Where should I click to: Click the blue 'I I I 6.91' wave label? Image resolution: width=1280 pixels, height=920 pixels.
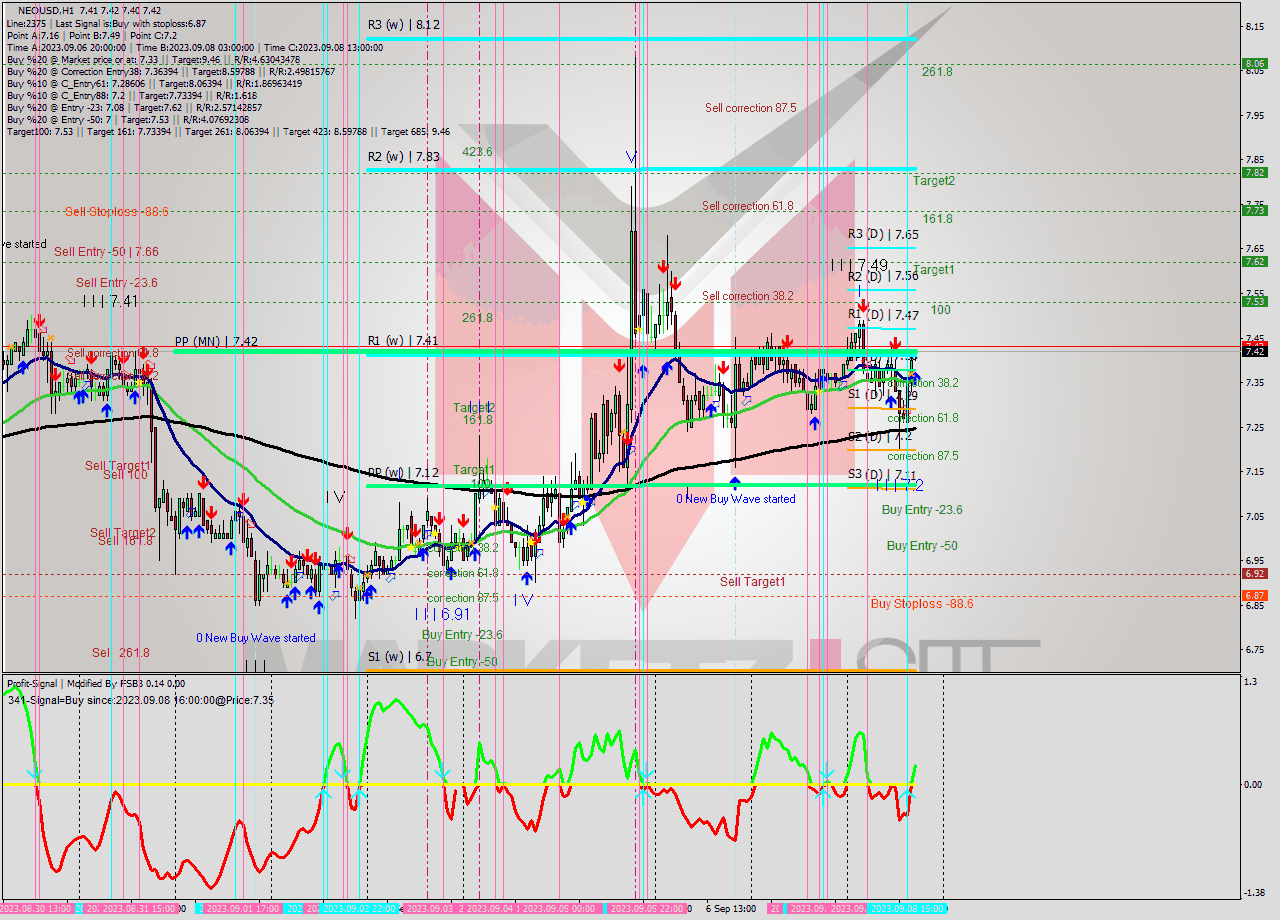click(x=443, y=614)
